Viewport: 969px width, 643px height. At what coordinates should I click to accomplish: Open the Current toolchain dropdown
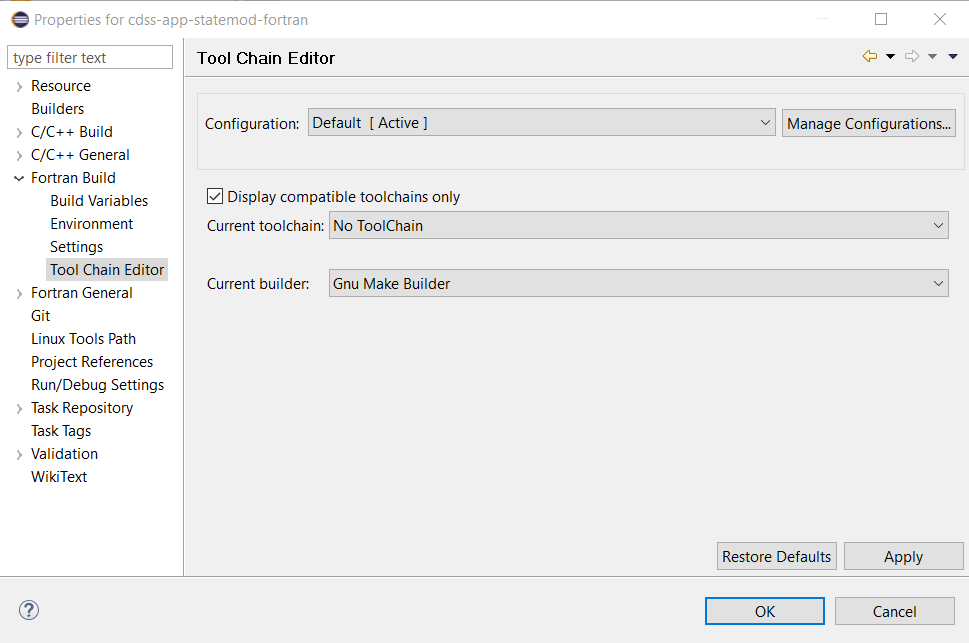[638, 226]
